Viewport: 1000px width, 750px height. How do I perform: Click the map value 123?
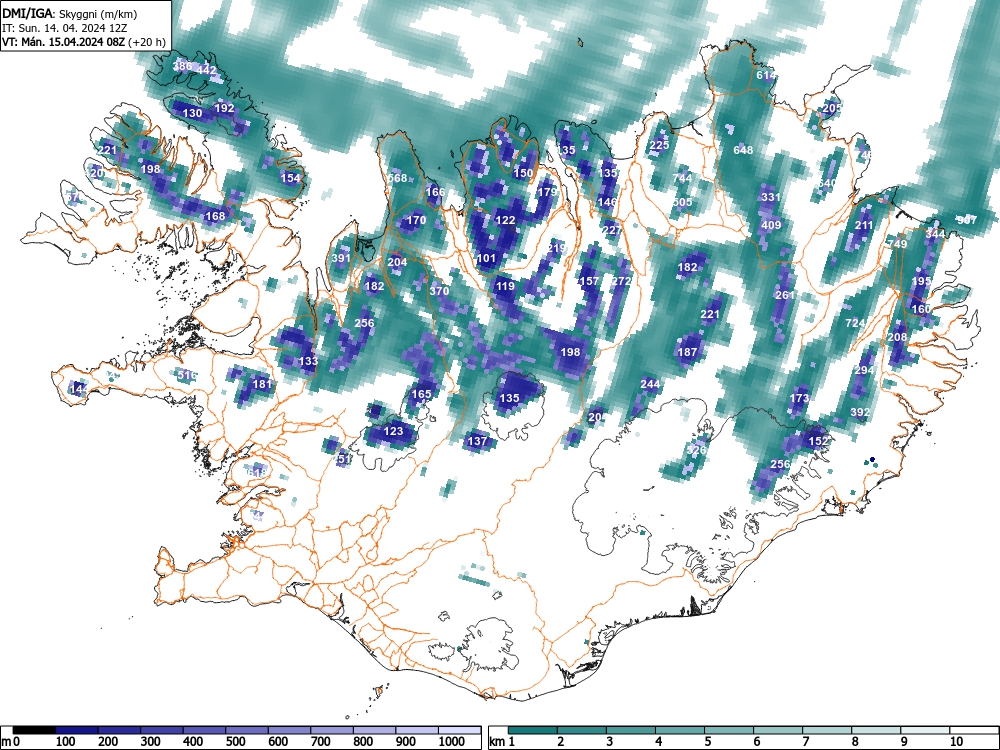(x=393, y=431)
